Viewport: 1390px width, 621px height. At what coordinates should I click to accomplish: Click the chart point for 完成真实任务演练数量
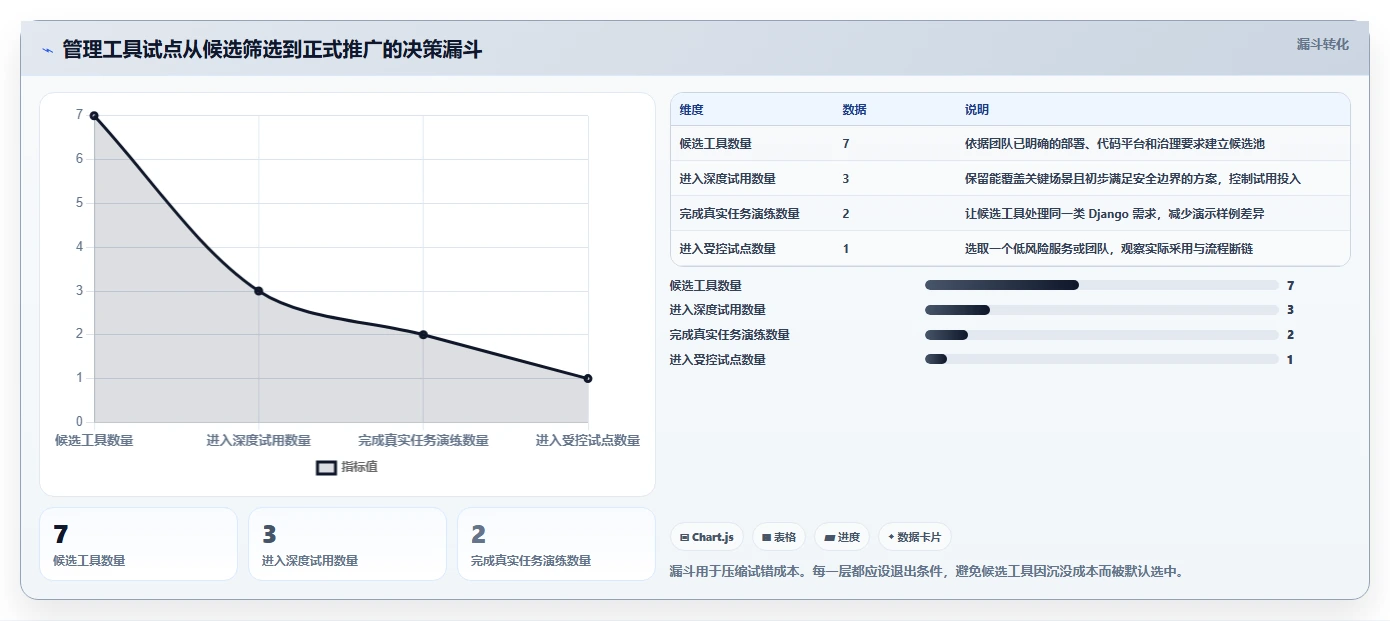(423, 334)
